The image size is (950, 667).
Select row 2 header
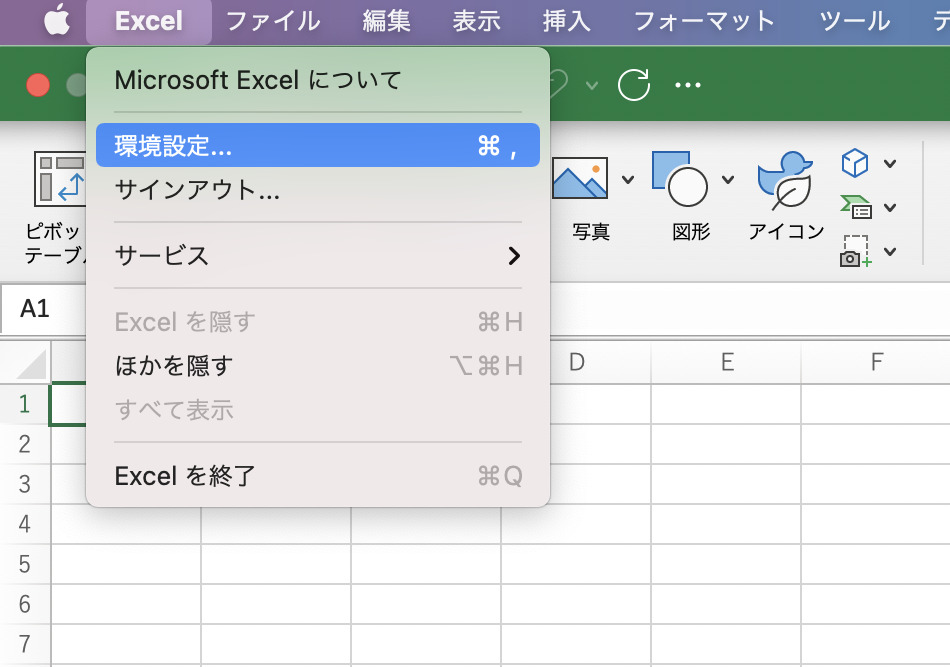click(x=25, y=444)
